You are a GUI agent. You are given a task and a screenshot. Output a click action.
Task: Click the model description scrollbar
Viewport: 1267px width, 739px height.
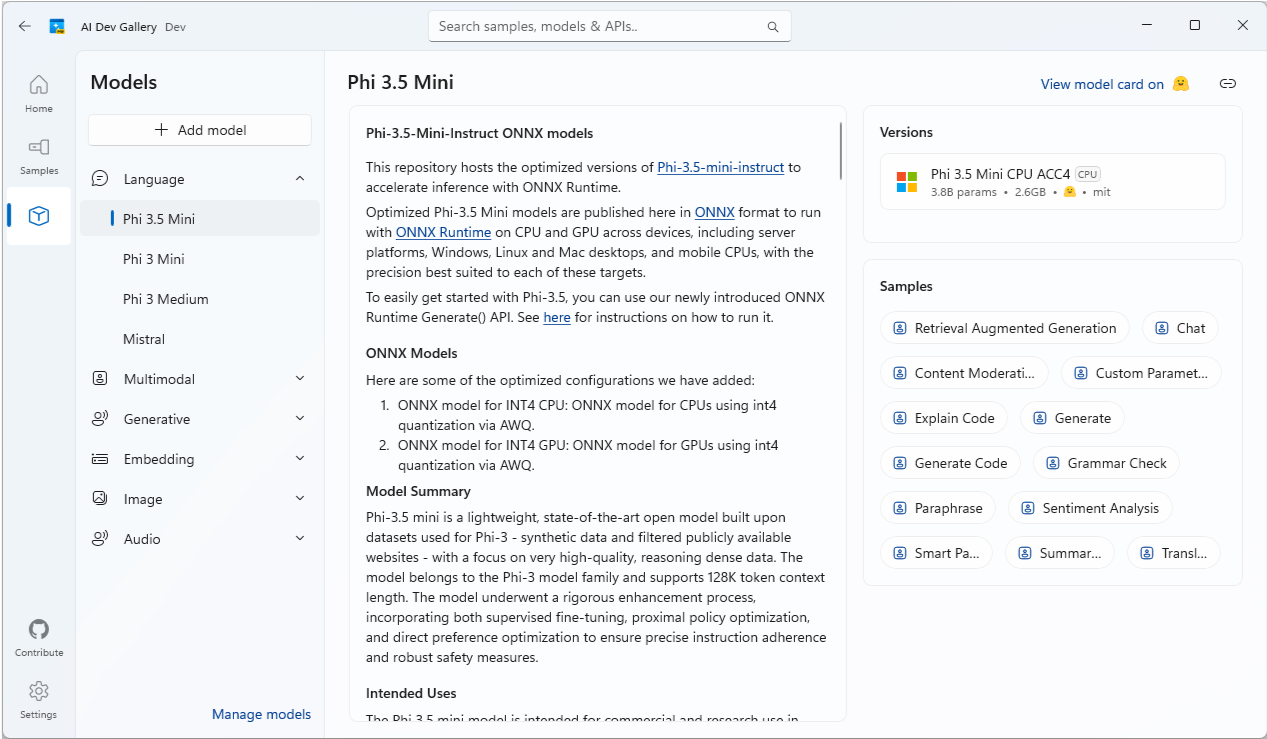click(841, 150)
